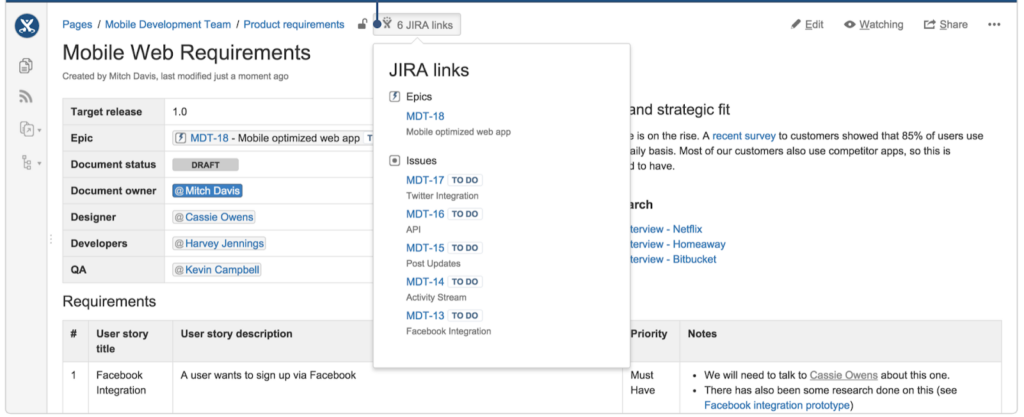1024x417 pixels.
Task: Open MDT-14 Activity Stream issue
Action: point(425,282)
